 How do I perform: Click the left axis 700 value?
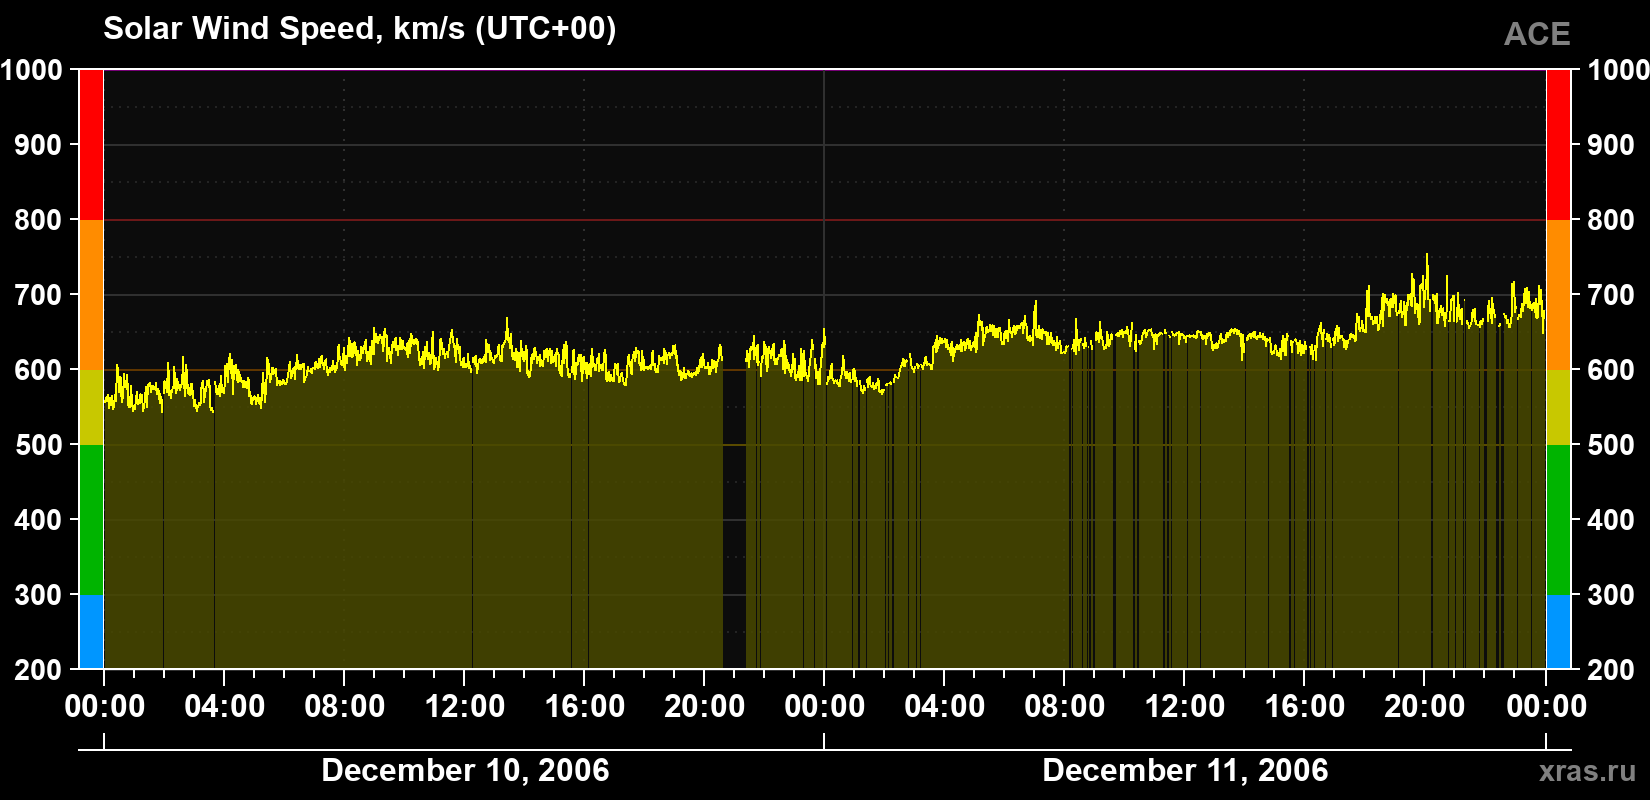38,295
